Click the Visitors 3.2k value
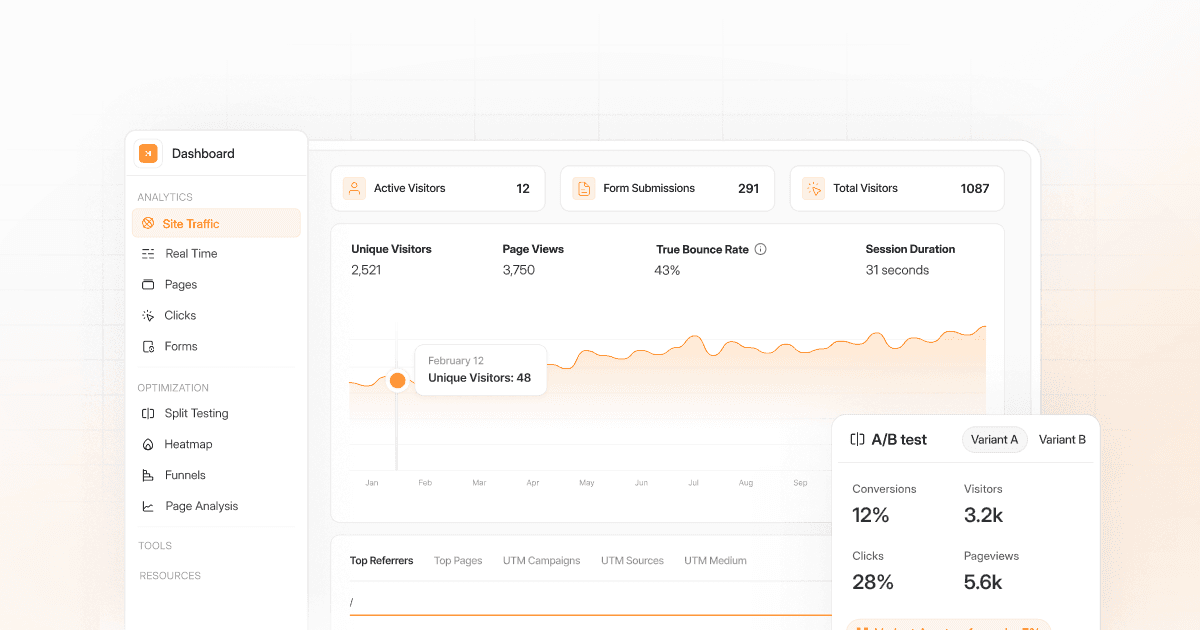Screen dimensions: 1200x630 point(983,516)
